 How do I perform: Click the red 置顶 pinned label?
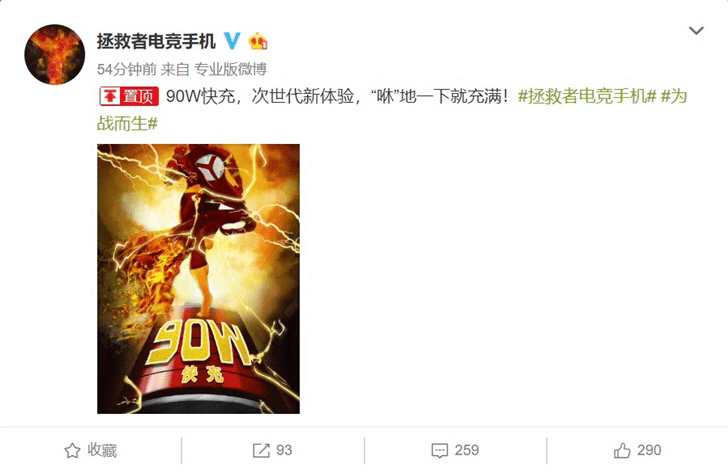tap(129, 97)
